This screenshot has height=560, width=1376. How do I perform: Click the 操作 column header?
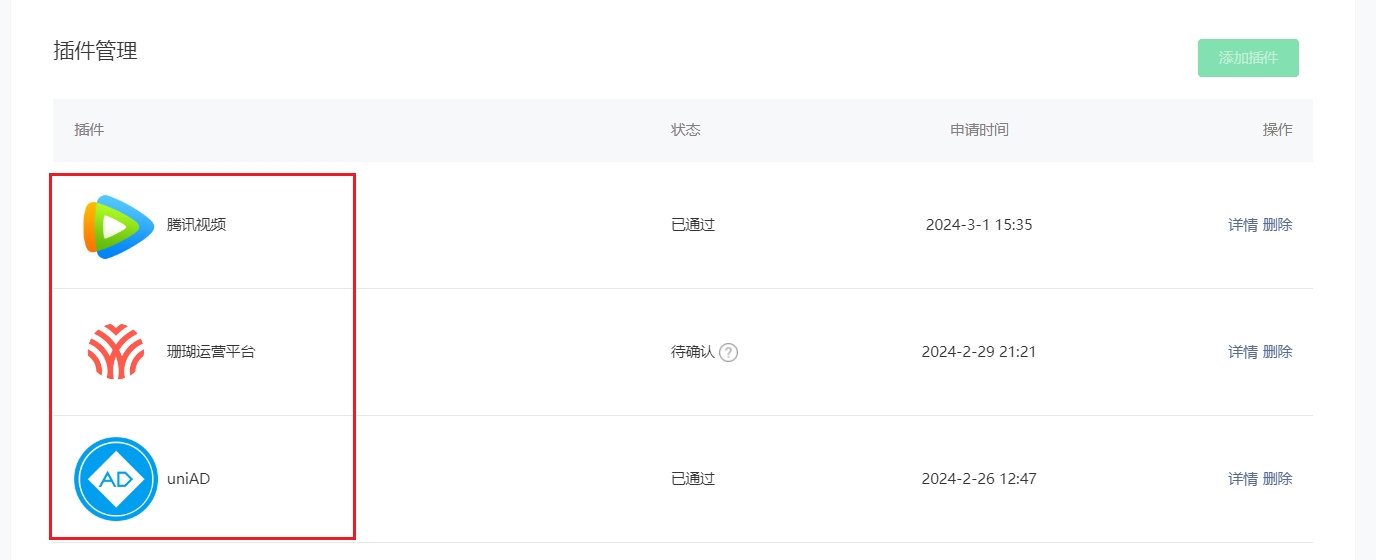tap(1278, 130)
